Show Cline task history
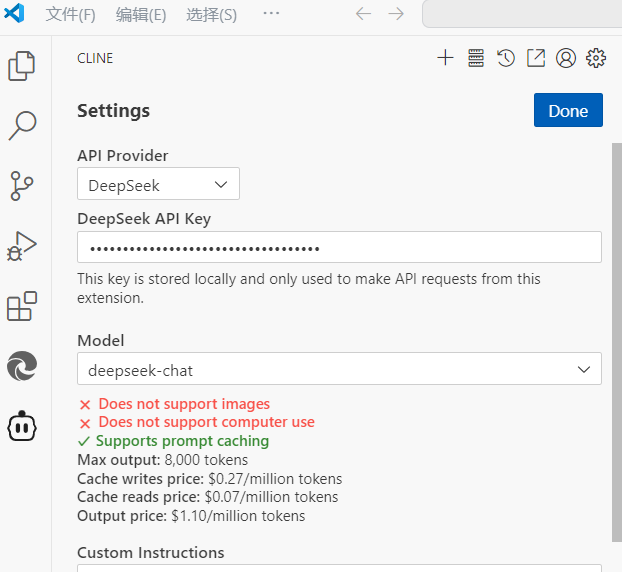Screen dimensions: 622x572 (506, 58)
